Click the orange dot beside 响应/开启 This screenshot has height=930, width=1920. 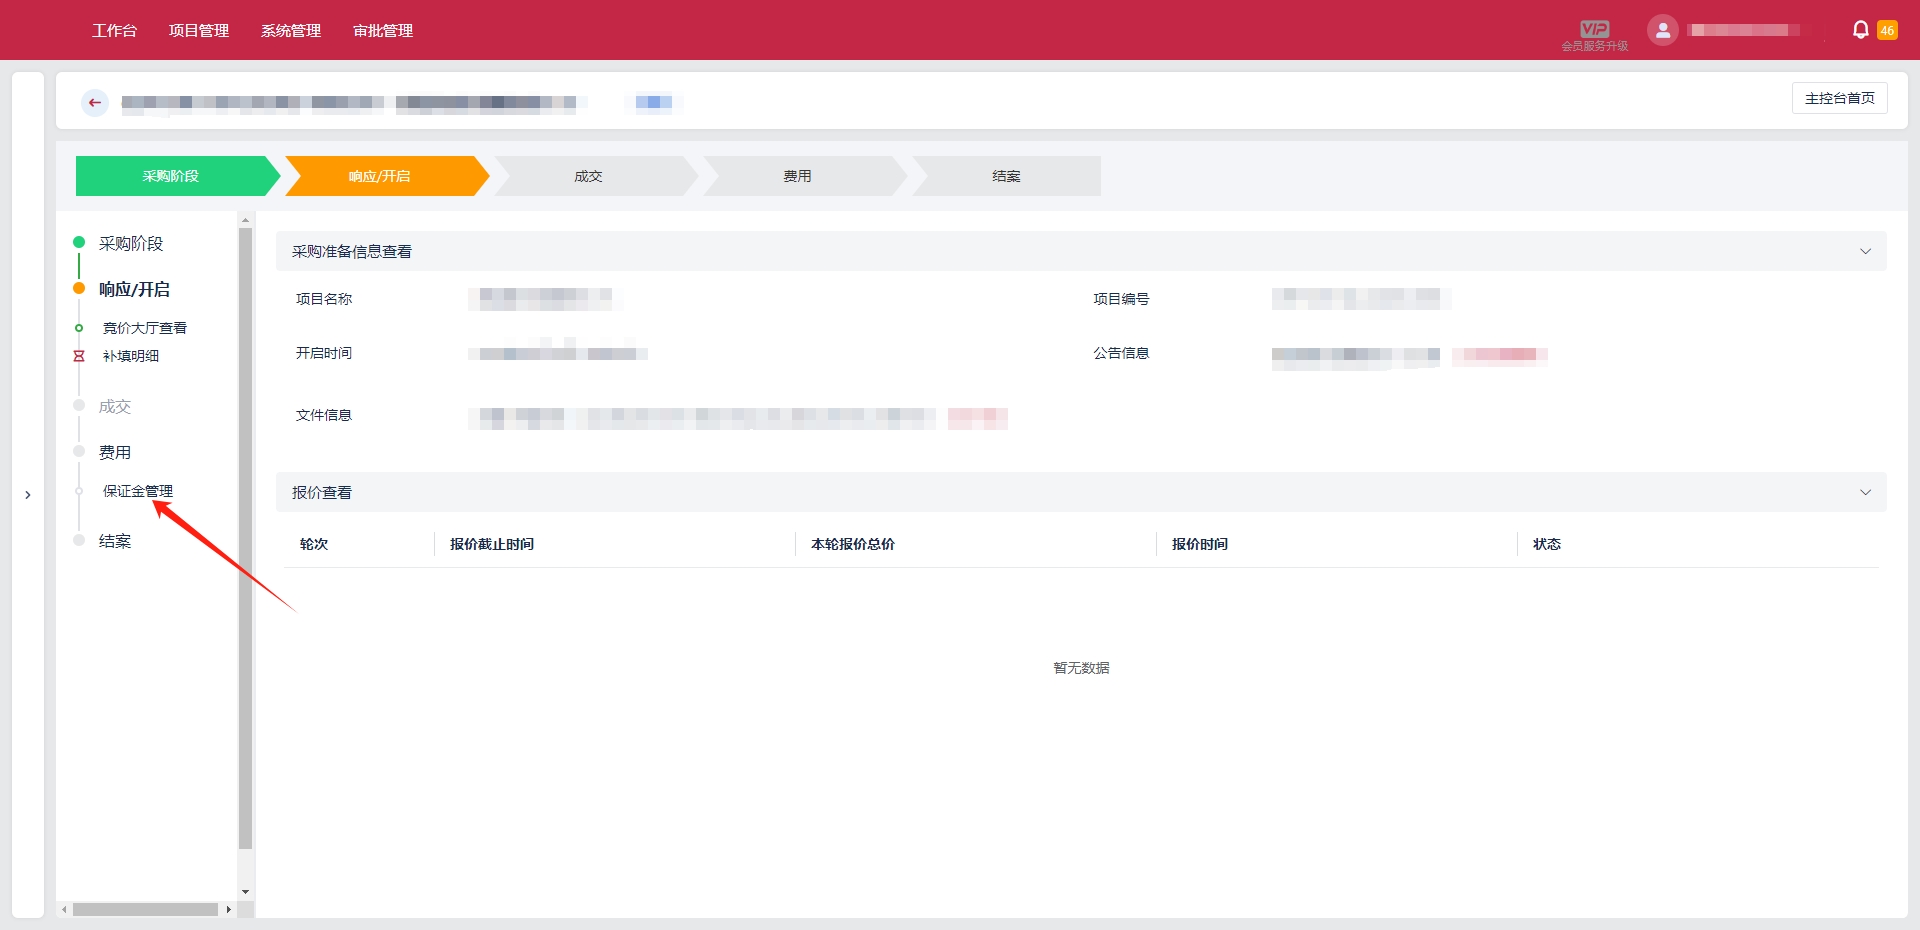coord(79,289)
